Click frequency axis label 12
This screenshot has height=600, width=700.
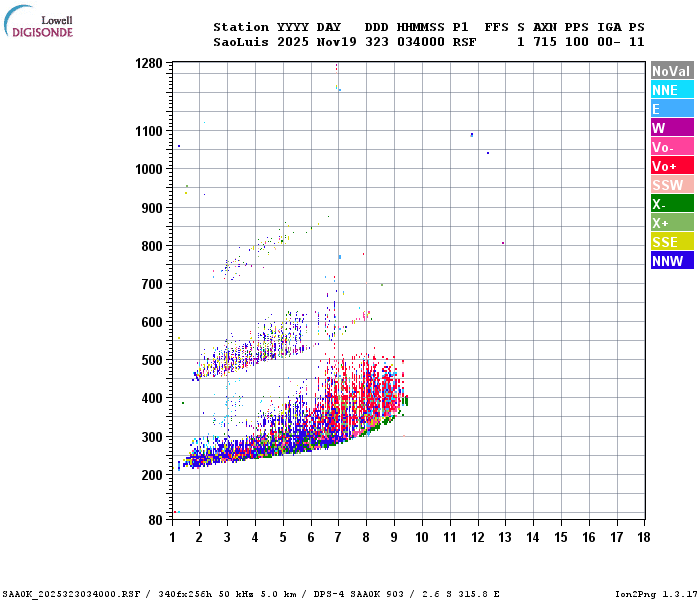[x=478, y=537]
